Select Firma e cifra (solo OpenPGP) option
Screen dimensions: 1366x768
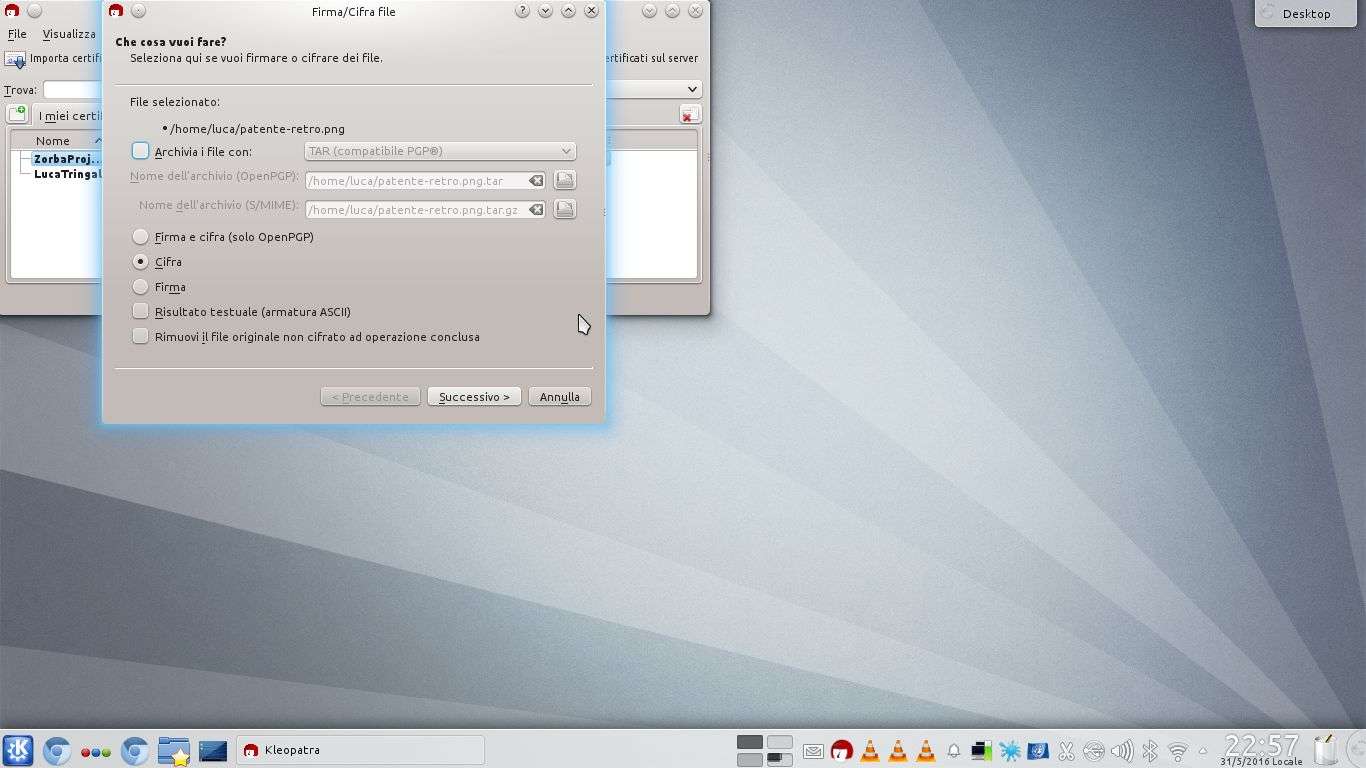[141, 237]
